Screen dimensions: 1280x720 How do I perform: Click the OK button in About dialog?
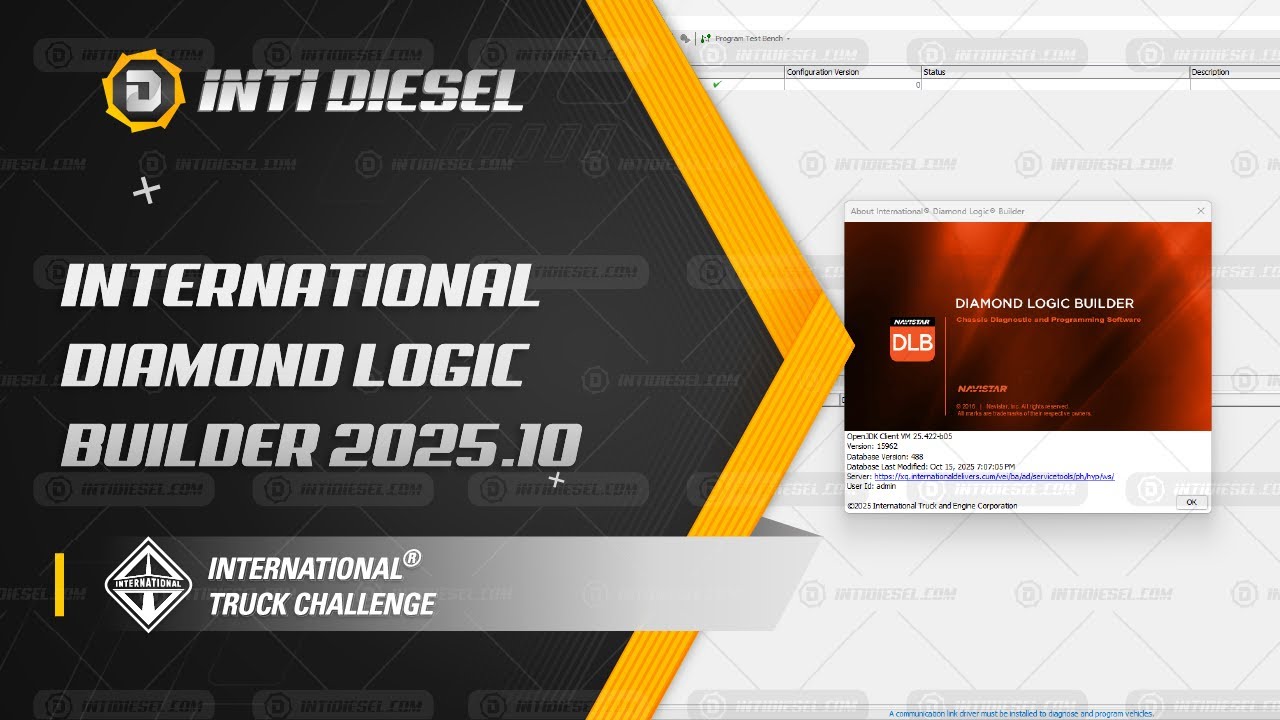coord(1191,502)
